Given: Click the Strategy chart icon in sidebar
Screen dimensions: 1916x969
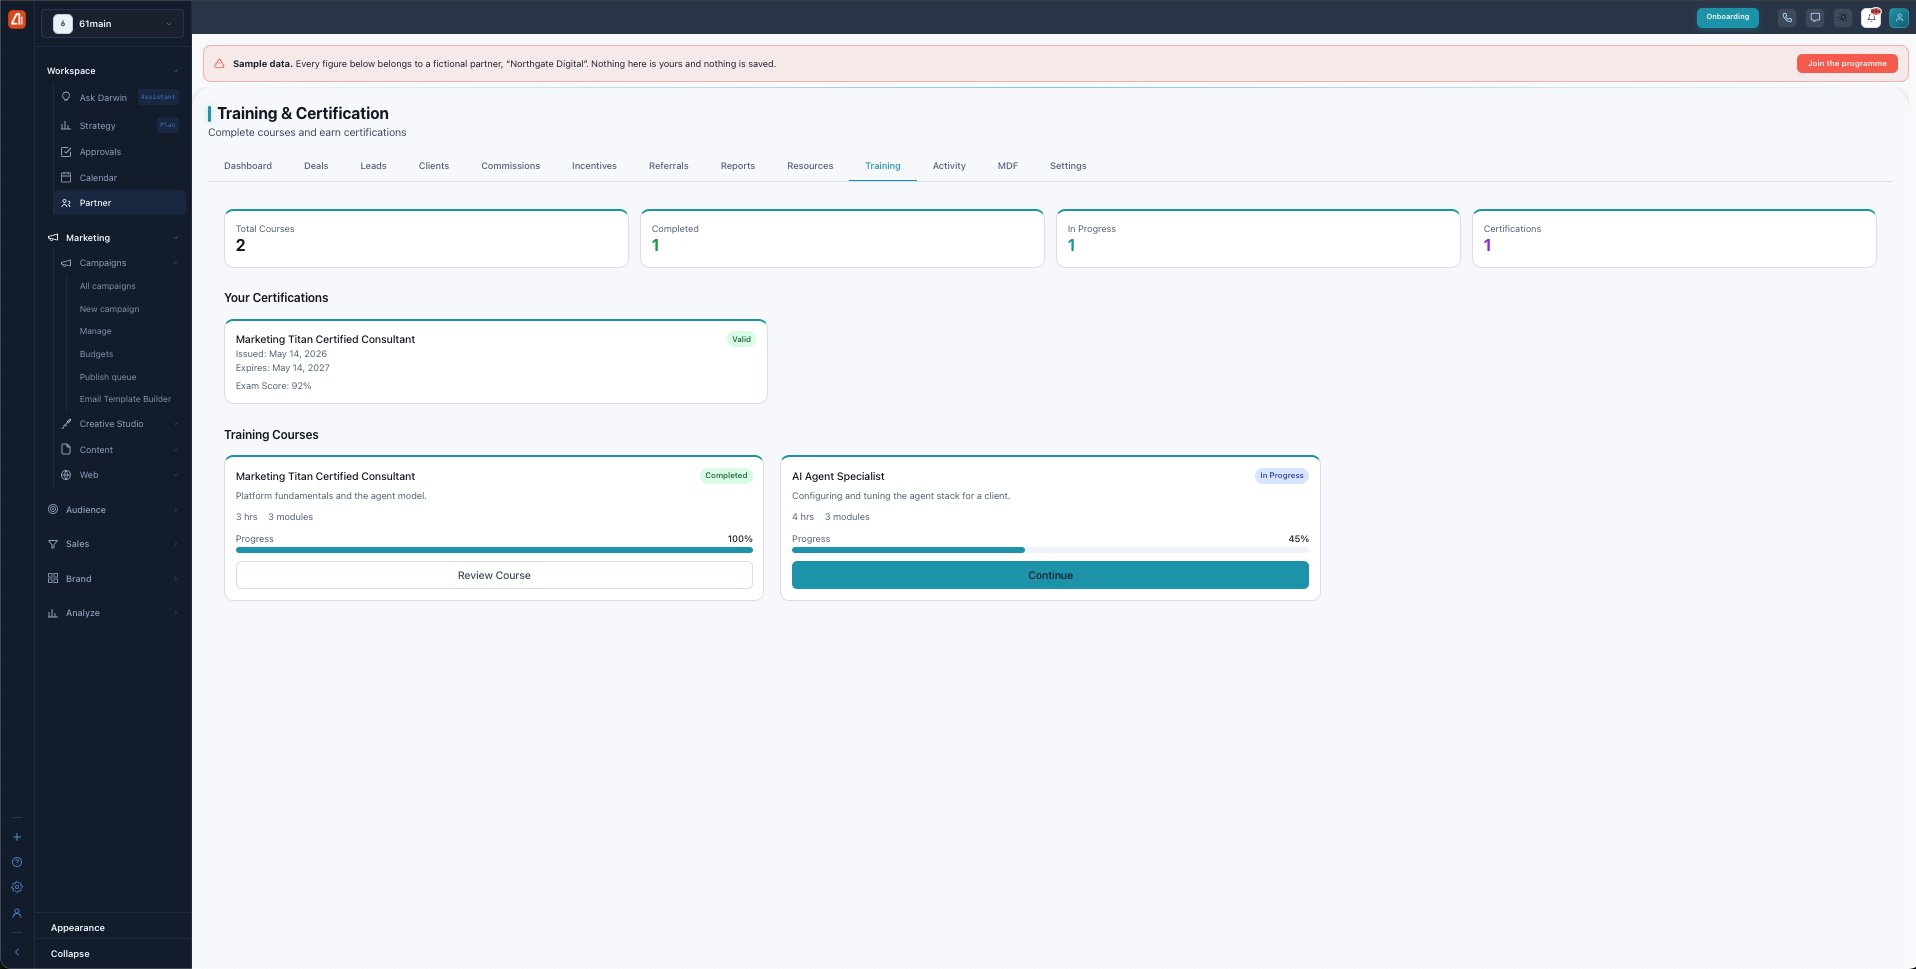Looking at the screenshot, I should click(x=66, y=125).
